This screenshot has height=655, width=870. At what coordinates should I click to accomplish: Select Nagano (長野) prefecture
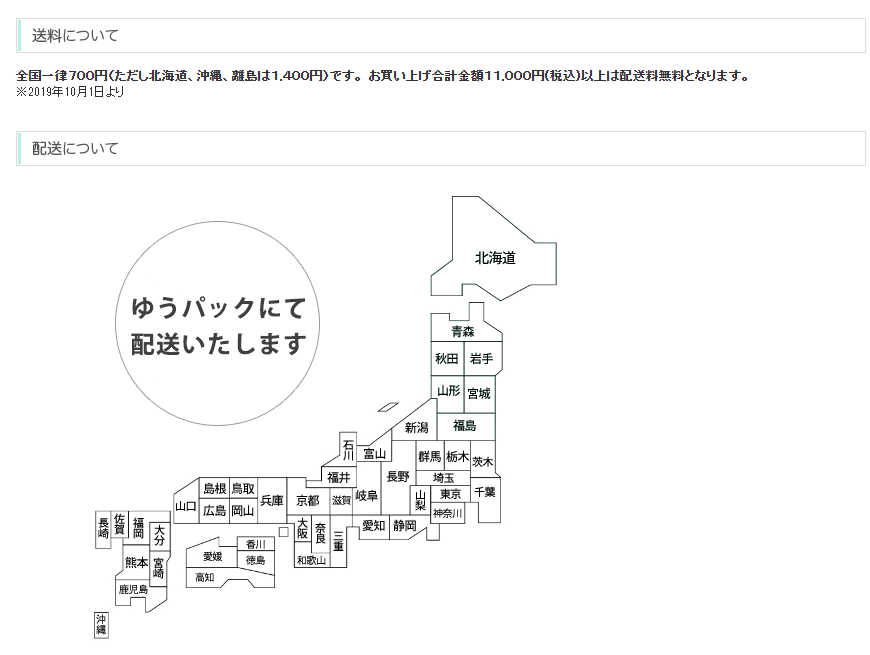coord(397,477)
